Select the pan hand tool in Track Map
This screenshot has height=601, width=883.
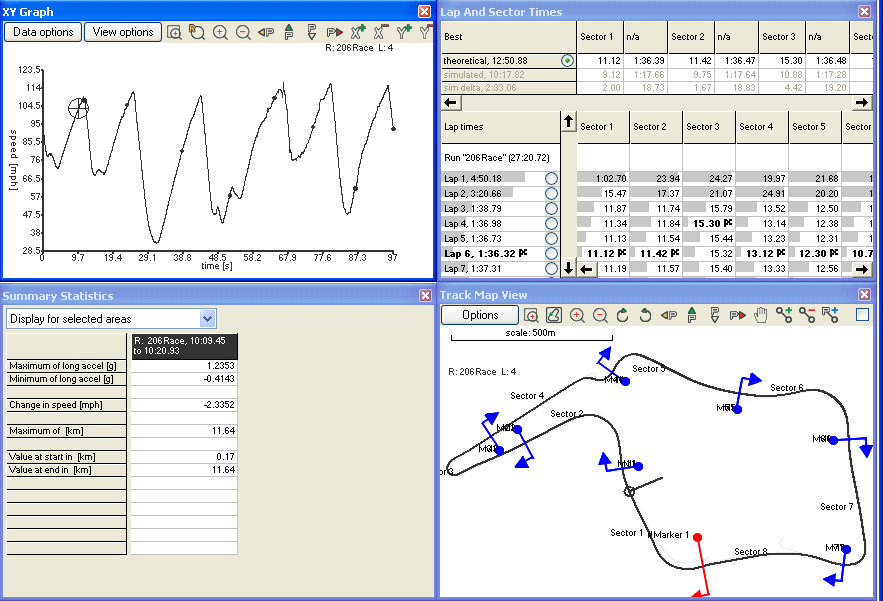(761, 315)
